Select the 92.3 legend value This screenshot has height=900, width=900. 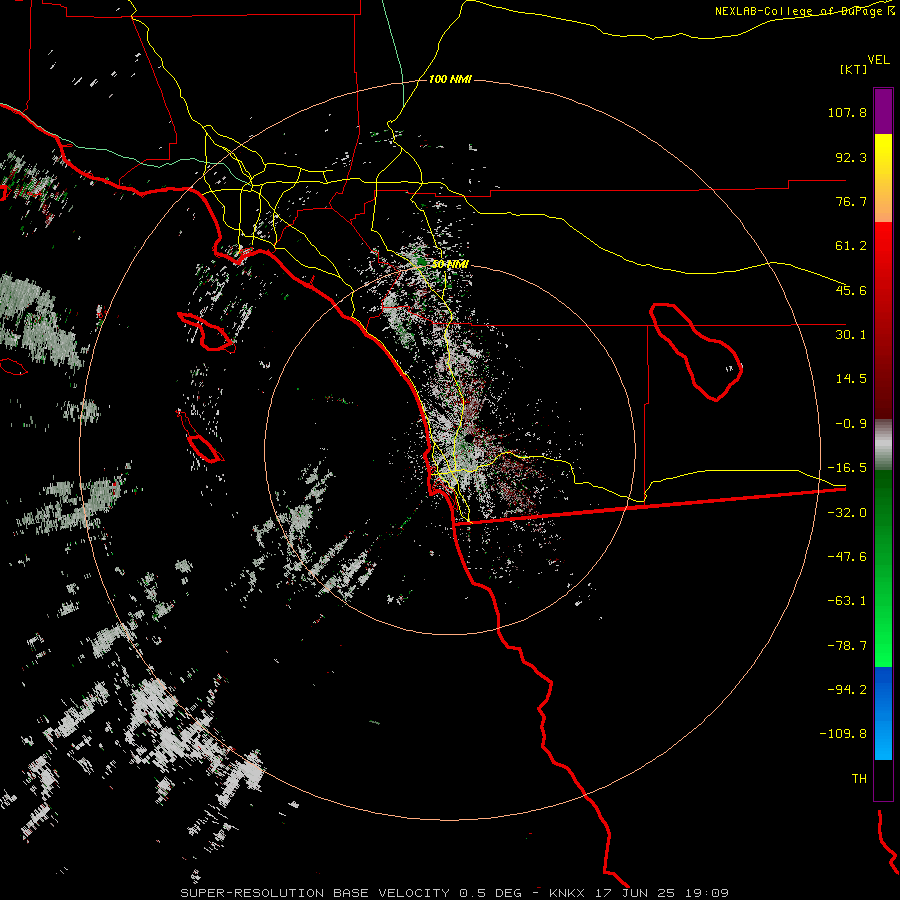point(851,157)
